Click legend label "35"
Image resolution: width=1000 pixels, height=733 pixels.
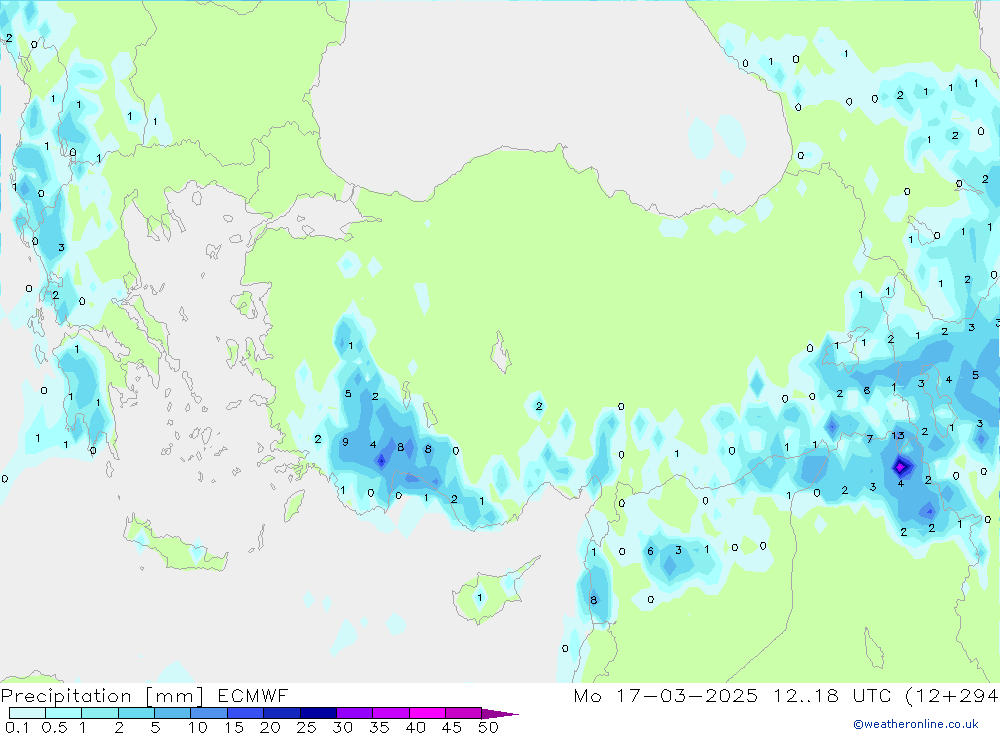[379, 727]
